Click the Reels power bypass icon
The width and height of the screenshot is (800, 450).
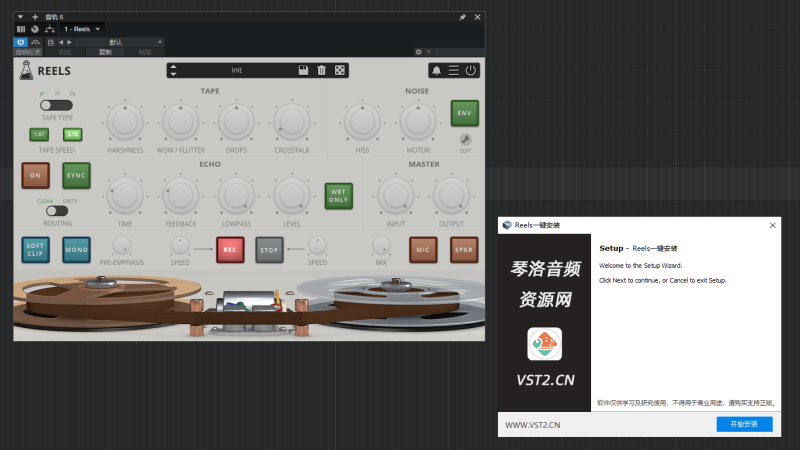pyautogui.click(x=470, y=70)
